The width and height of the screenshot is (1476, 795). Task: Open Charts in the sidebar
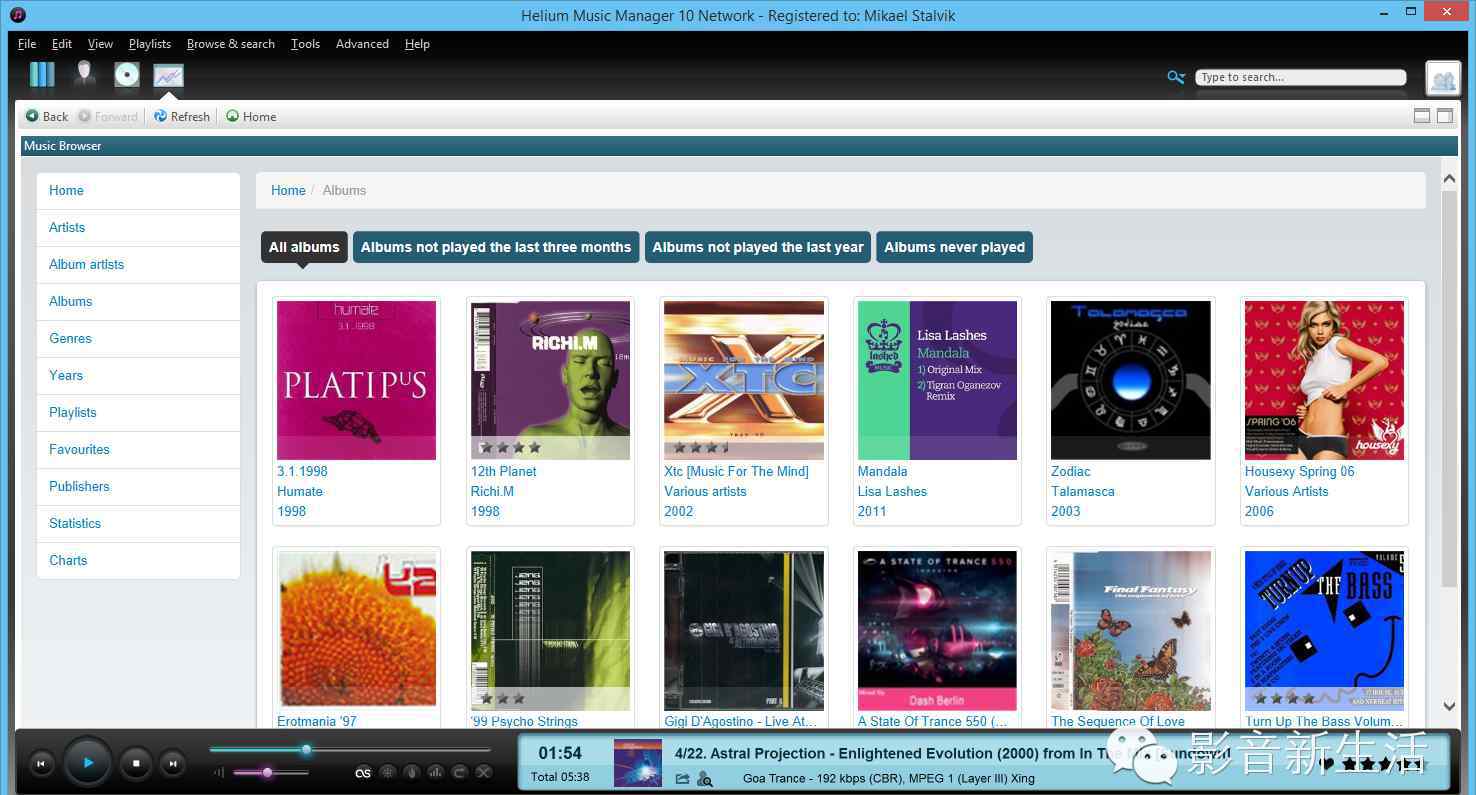pos(138,560)
